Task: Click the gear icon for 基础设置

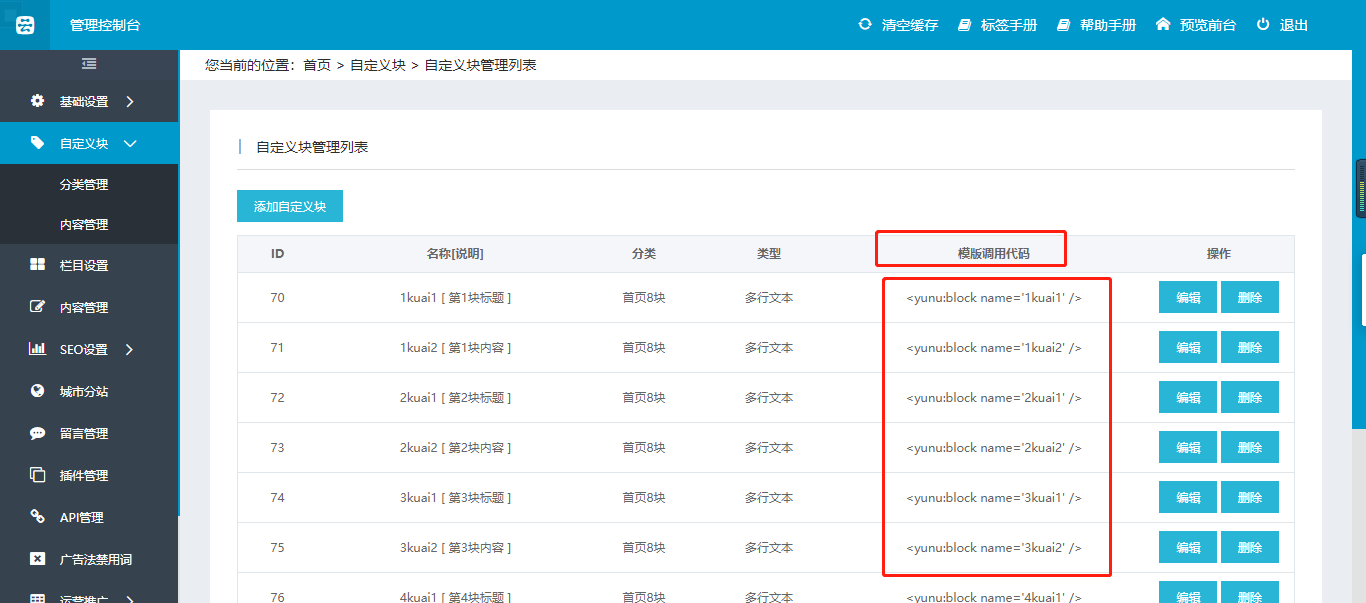Action: tap(37, 101)
